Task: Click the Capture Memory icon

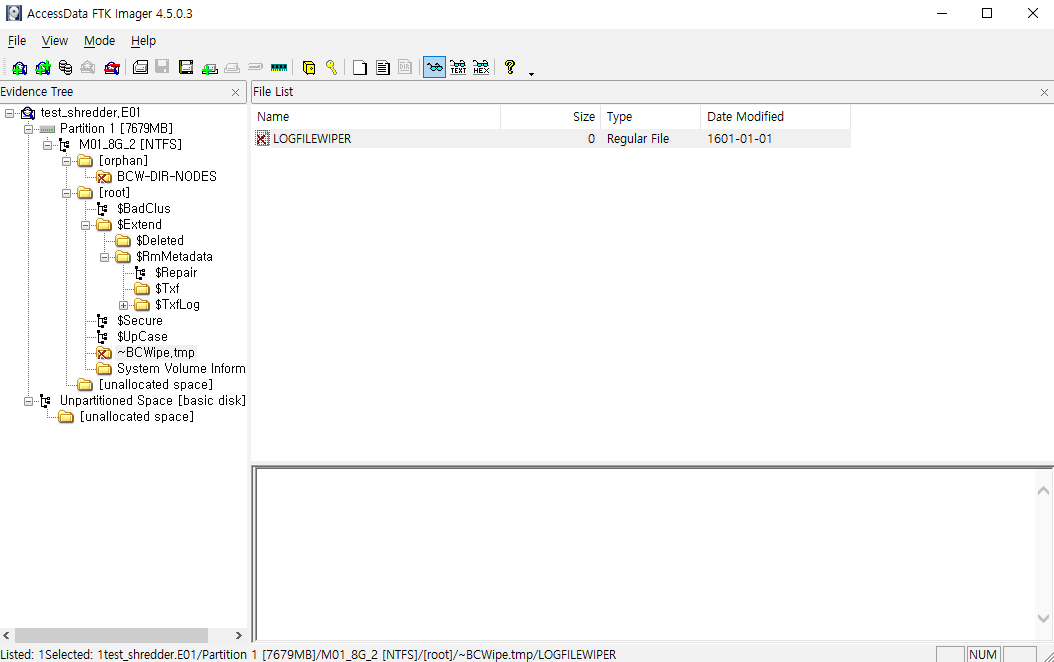Action: click(x=278, y=67)
